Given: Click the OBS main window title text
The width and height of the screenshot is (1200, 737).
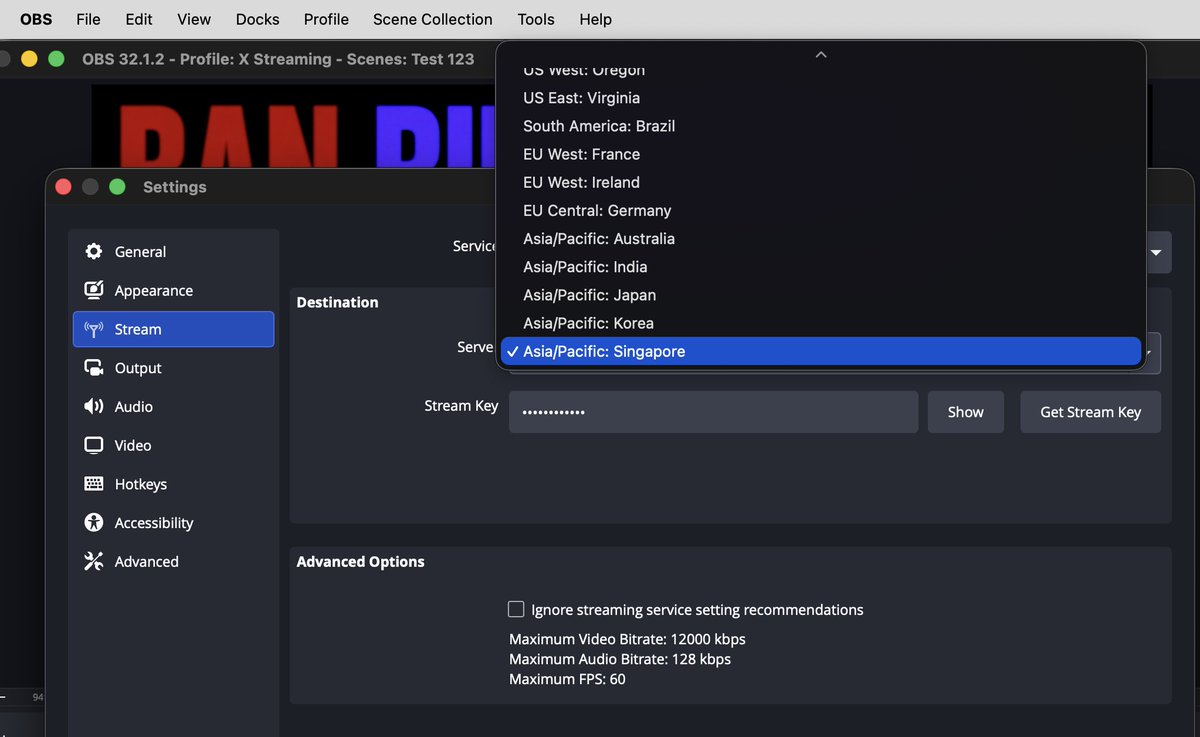Looking at the screenshot, I should 278,59.
